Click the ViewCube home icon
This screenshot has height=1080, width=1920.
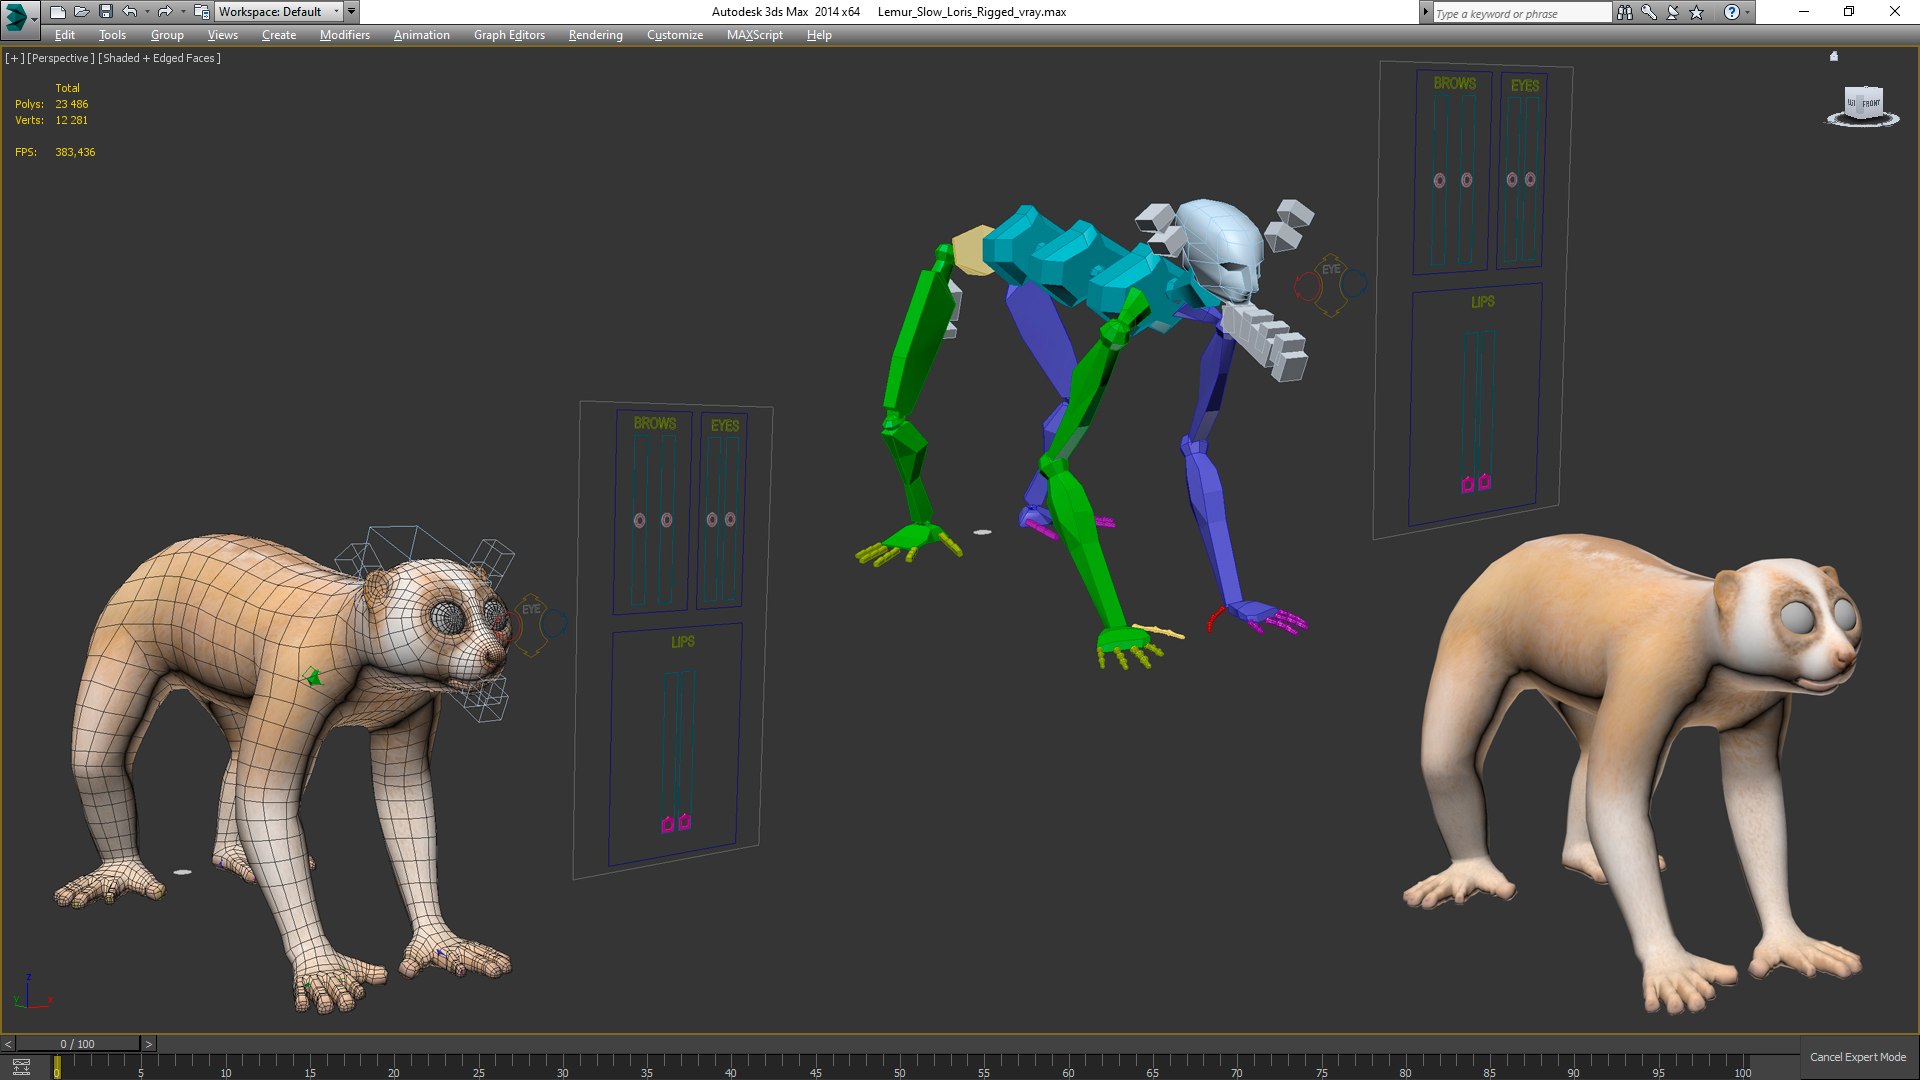coord(1834,56)
